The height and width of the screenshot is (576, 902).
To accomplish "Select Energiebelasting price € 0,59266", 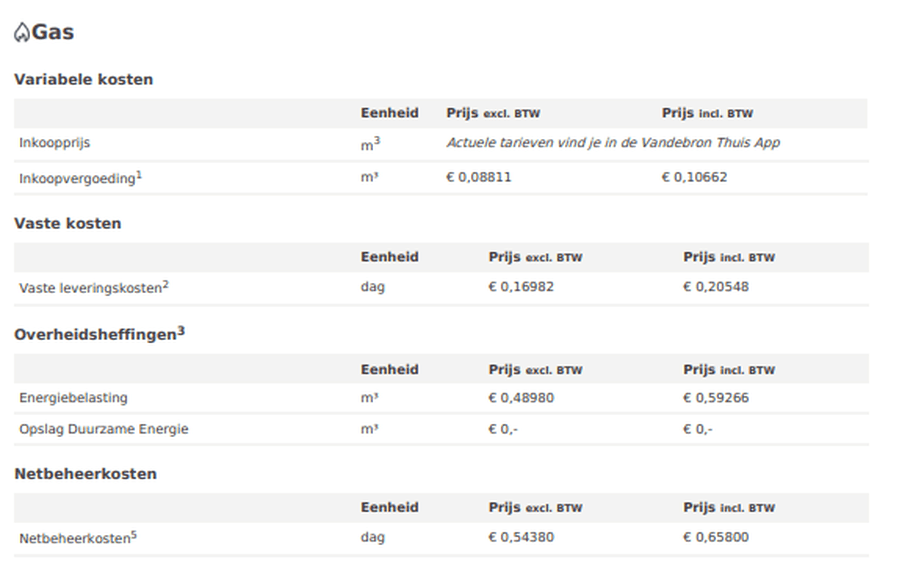I will [x=715, y=398].
